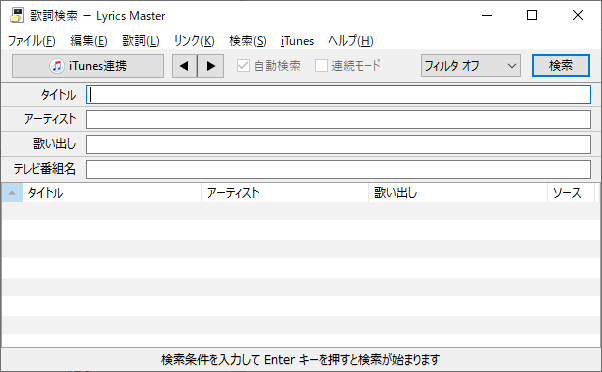Click the sort arrow column header
Viewport: 602px width, 372px height.
pos(12,193)
